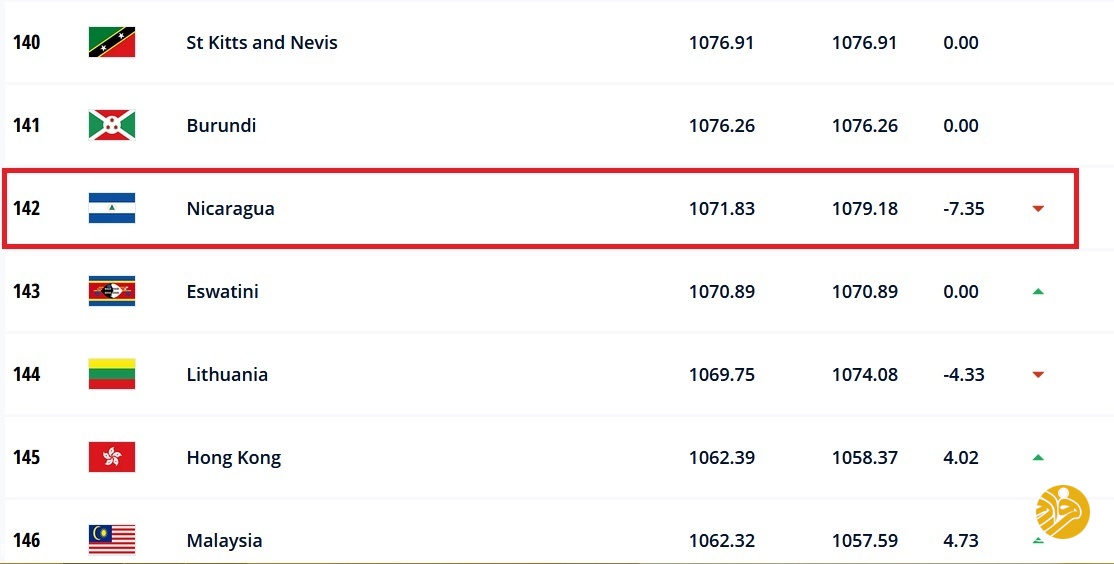Click the Eswatini flag icon
1114x564 pixels.
tap(112, 291)
